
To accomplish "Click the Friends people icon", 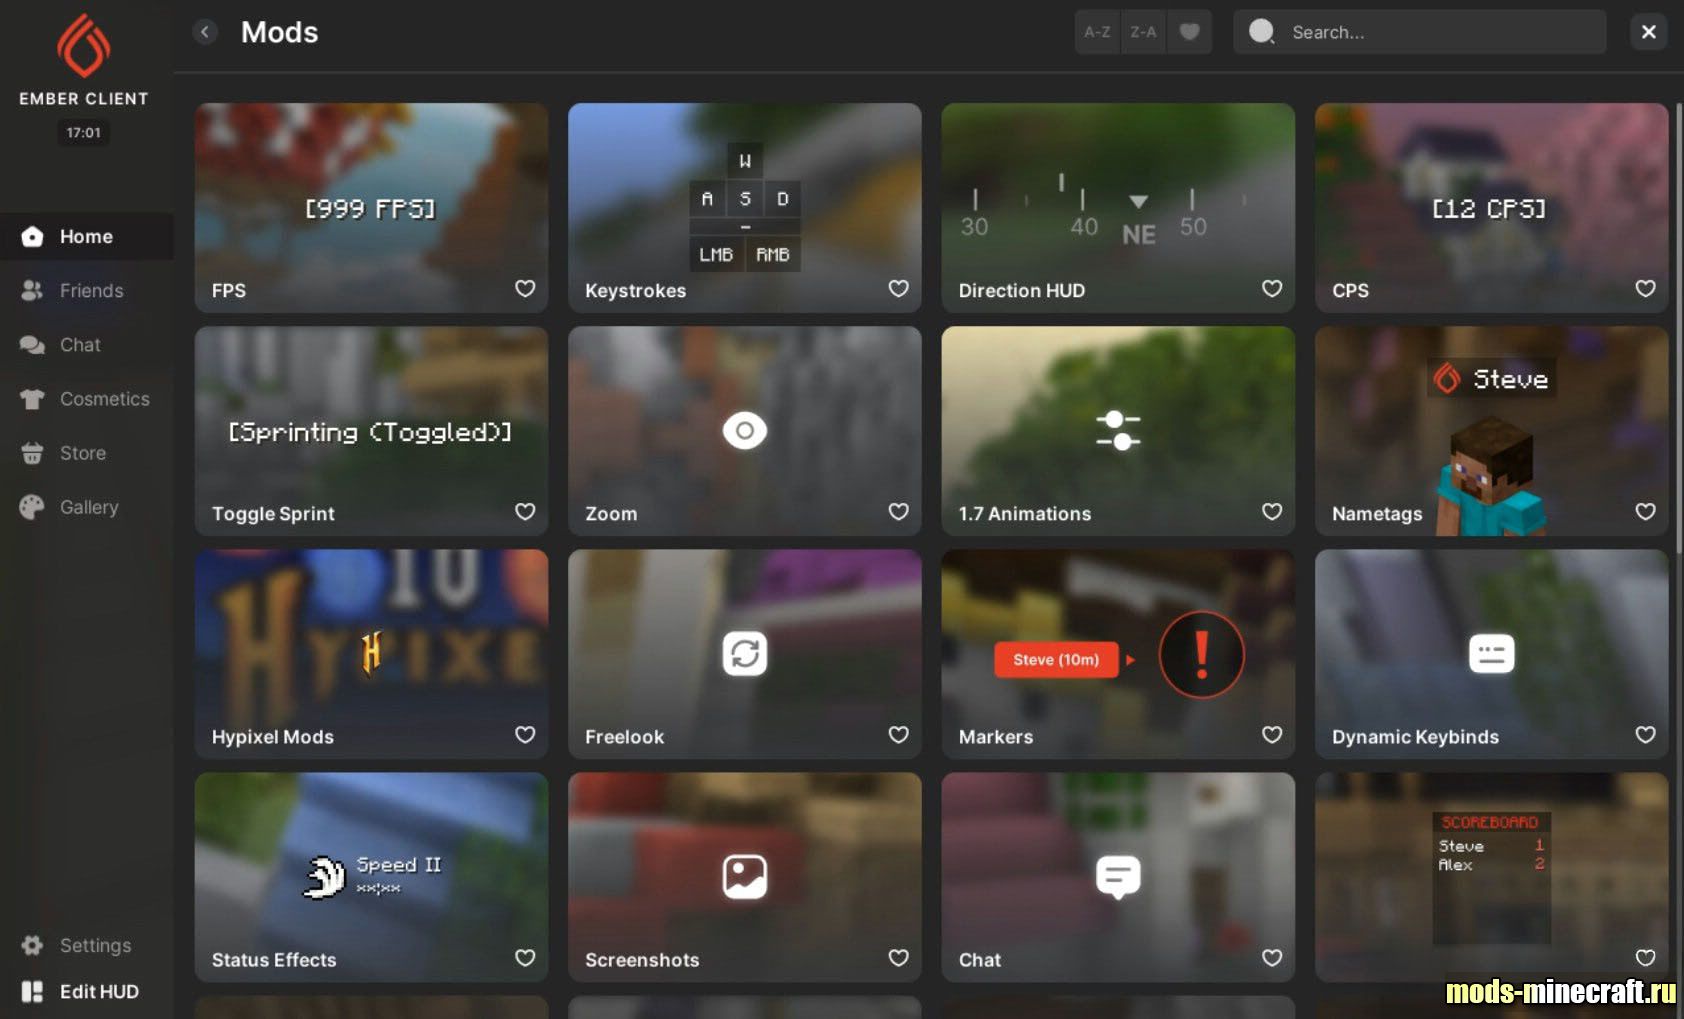I will (32, 291).
